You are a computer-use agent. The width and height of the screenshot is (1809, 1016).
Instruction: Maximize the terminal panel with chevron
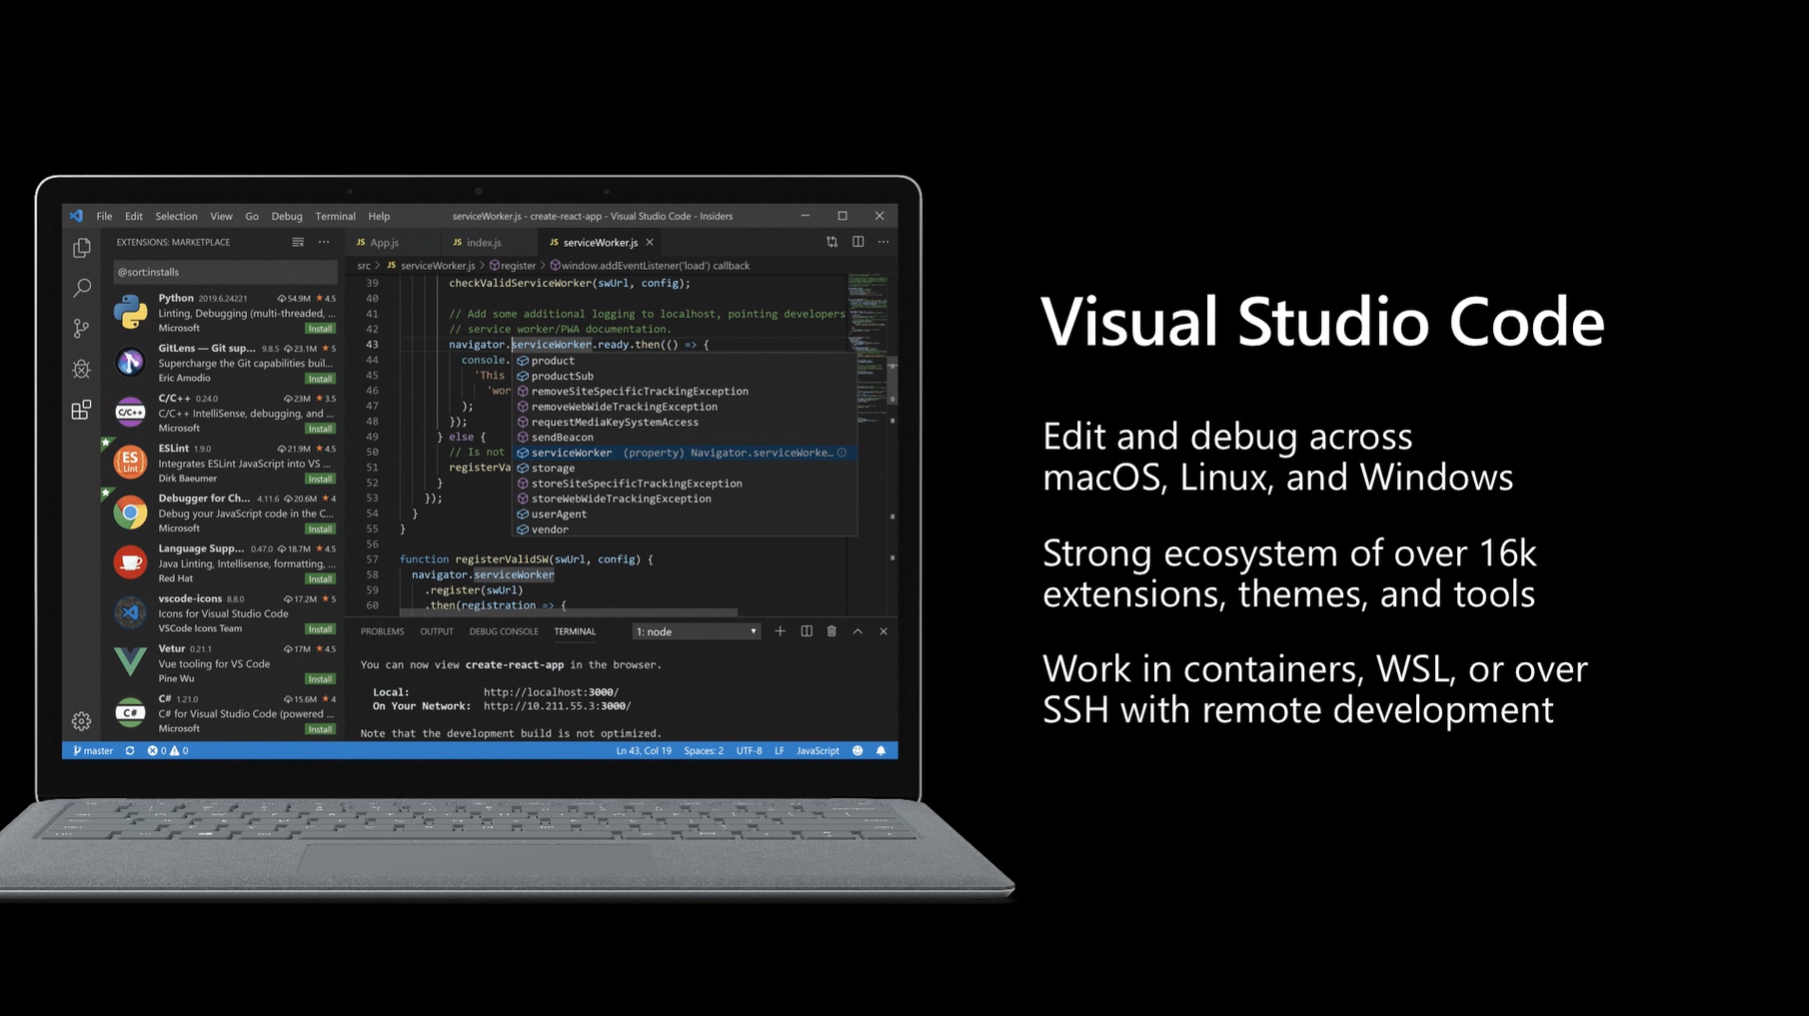tap(858, 631)
